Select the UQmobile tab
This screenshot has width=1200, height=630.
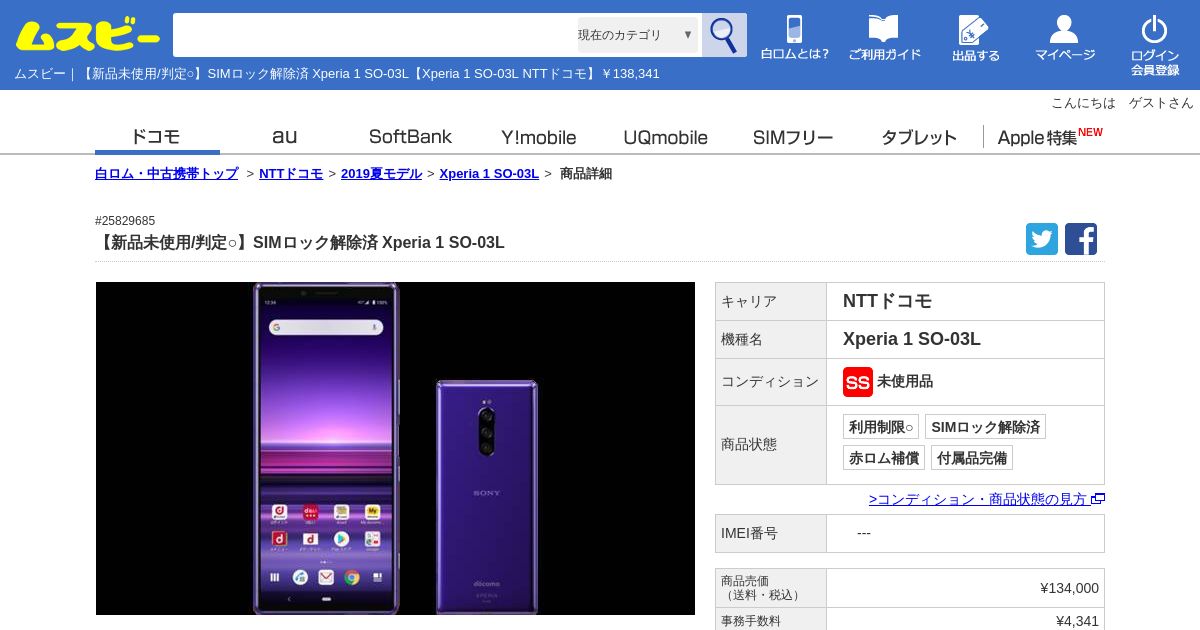[665, 137]
